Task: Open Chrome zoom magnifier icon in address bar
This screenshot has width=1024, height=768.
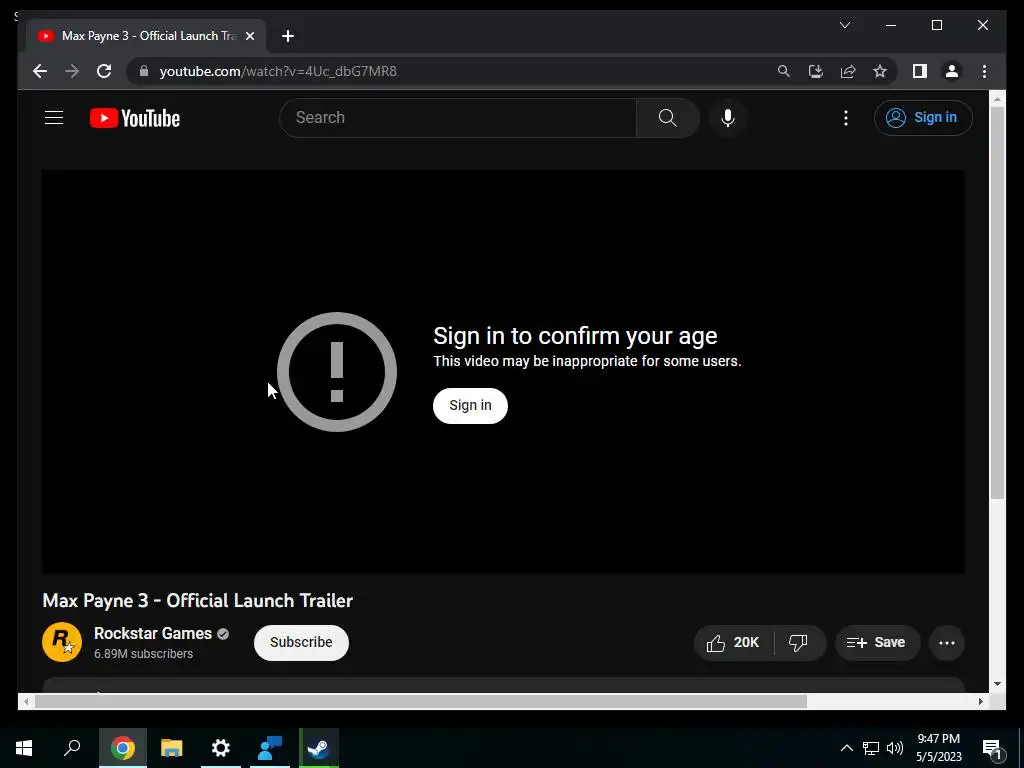Action: click(784, 71)
